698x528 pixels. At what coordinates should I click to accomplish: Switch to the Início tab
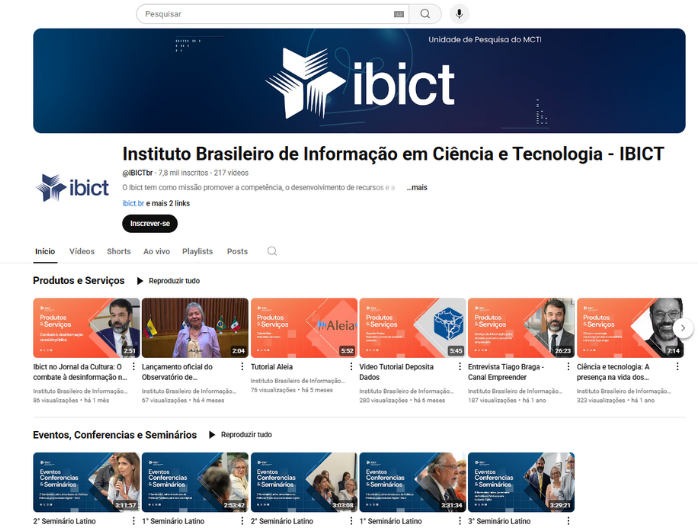[45, 251]
